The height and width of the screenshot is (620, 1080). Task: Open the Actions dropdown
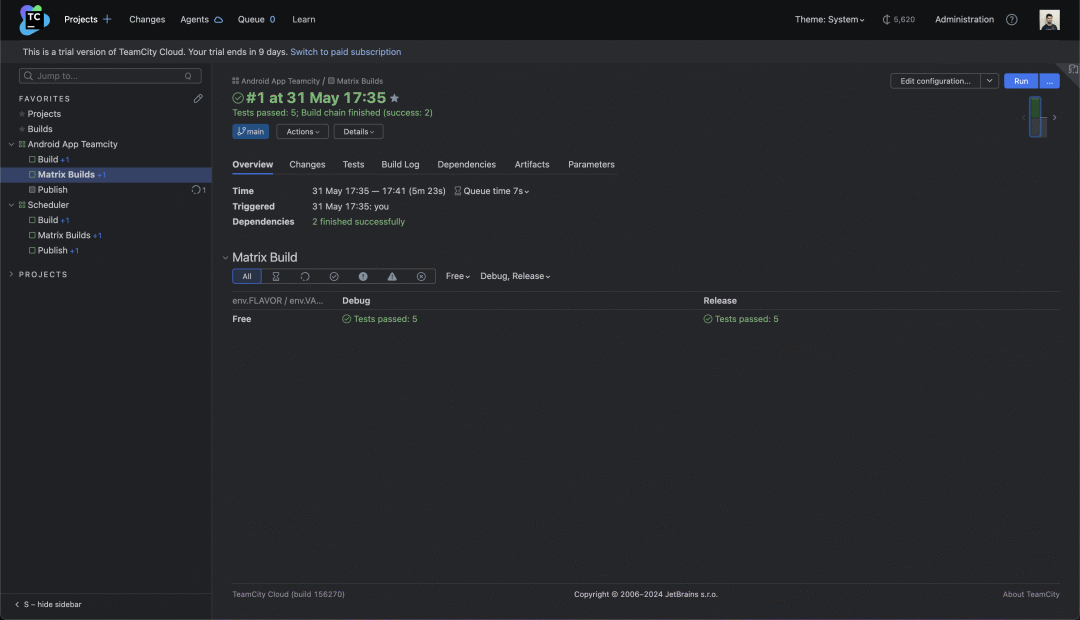[x=302, y=132]
